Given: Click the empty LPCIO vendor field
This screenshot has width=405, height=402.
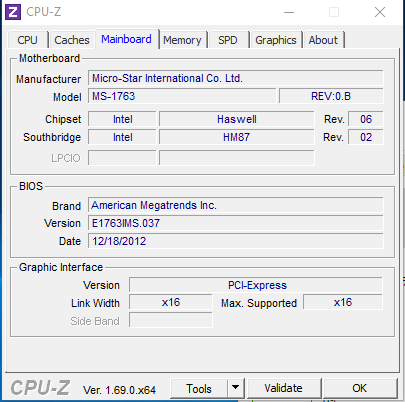Looking at the screenshot, I should pyautogui.click(x=122, y=158).
